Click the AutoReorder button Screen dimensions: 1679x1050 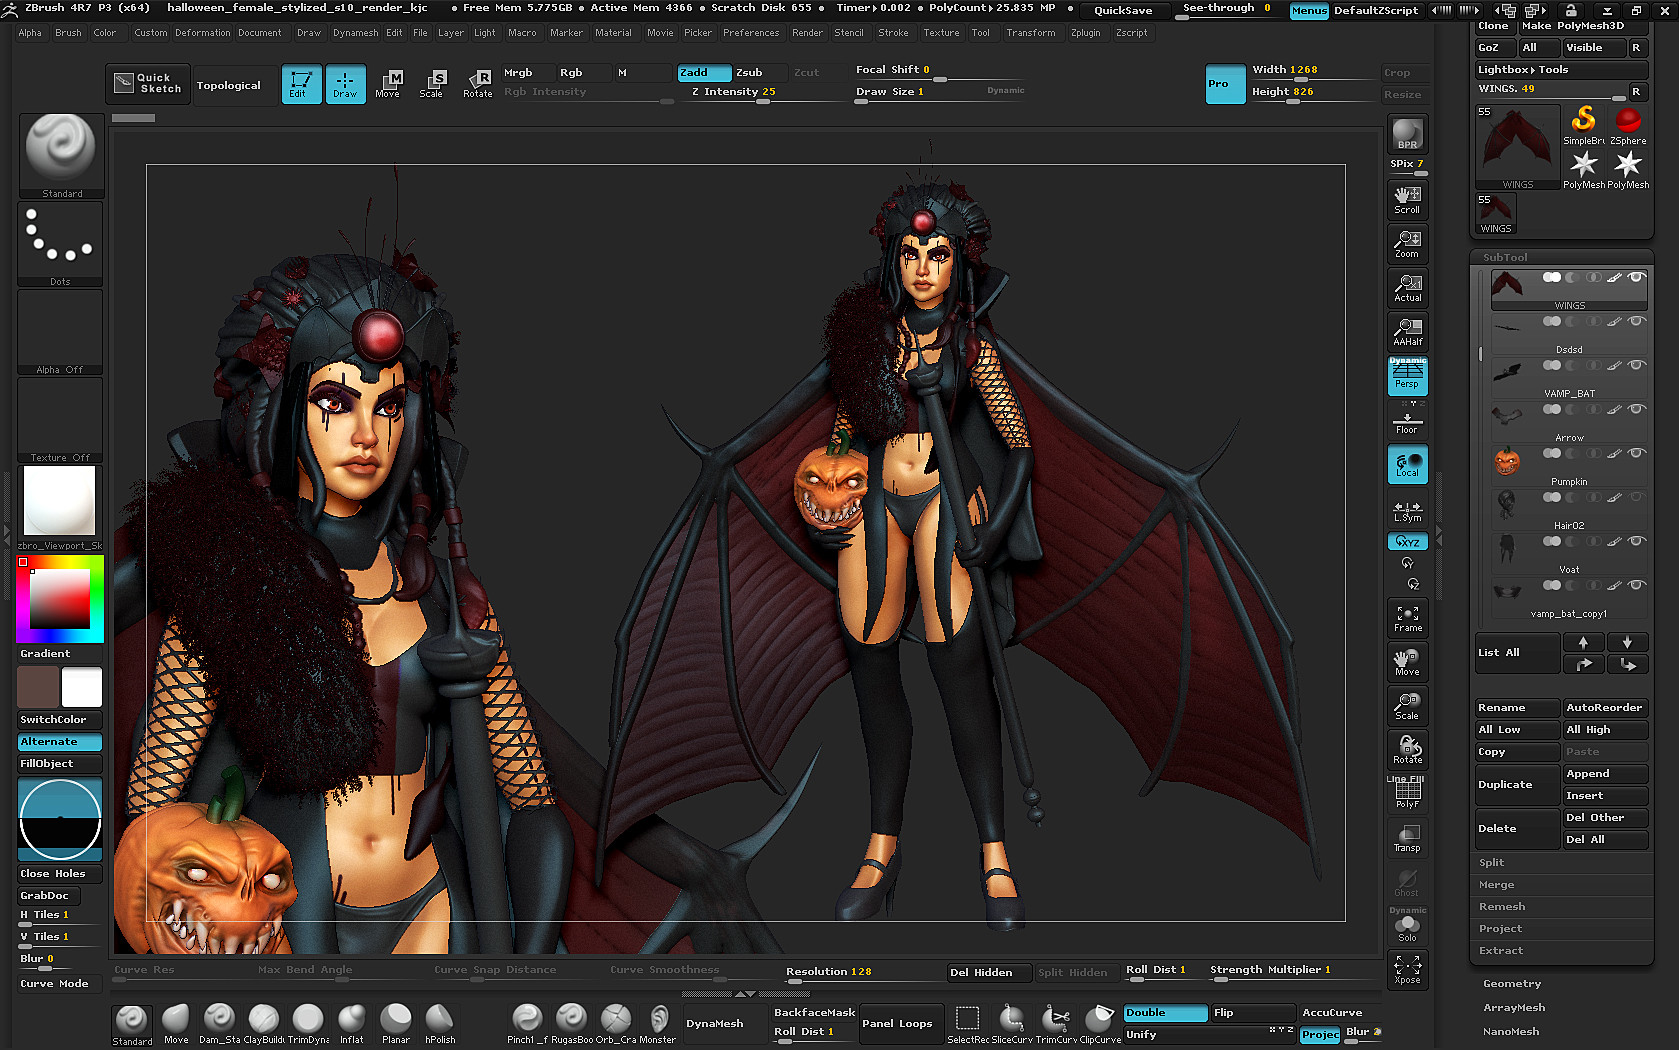1606,708
